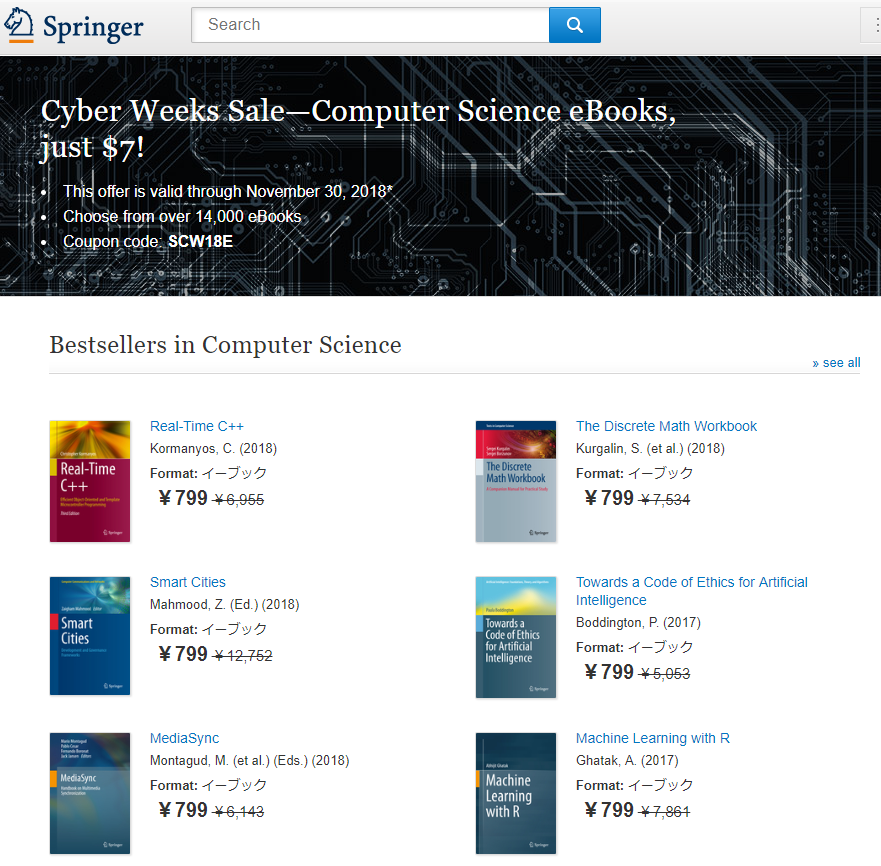
Task: Open The Discrete Math Workbook title link
Action: tap(666, 426)
